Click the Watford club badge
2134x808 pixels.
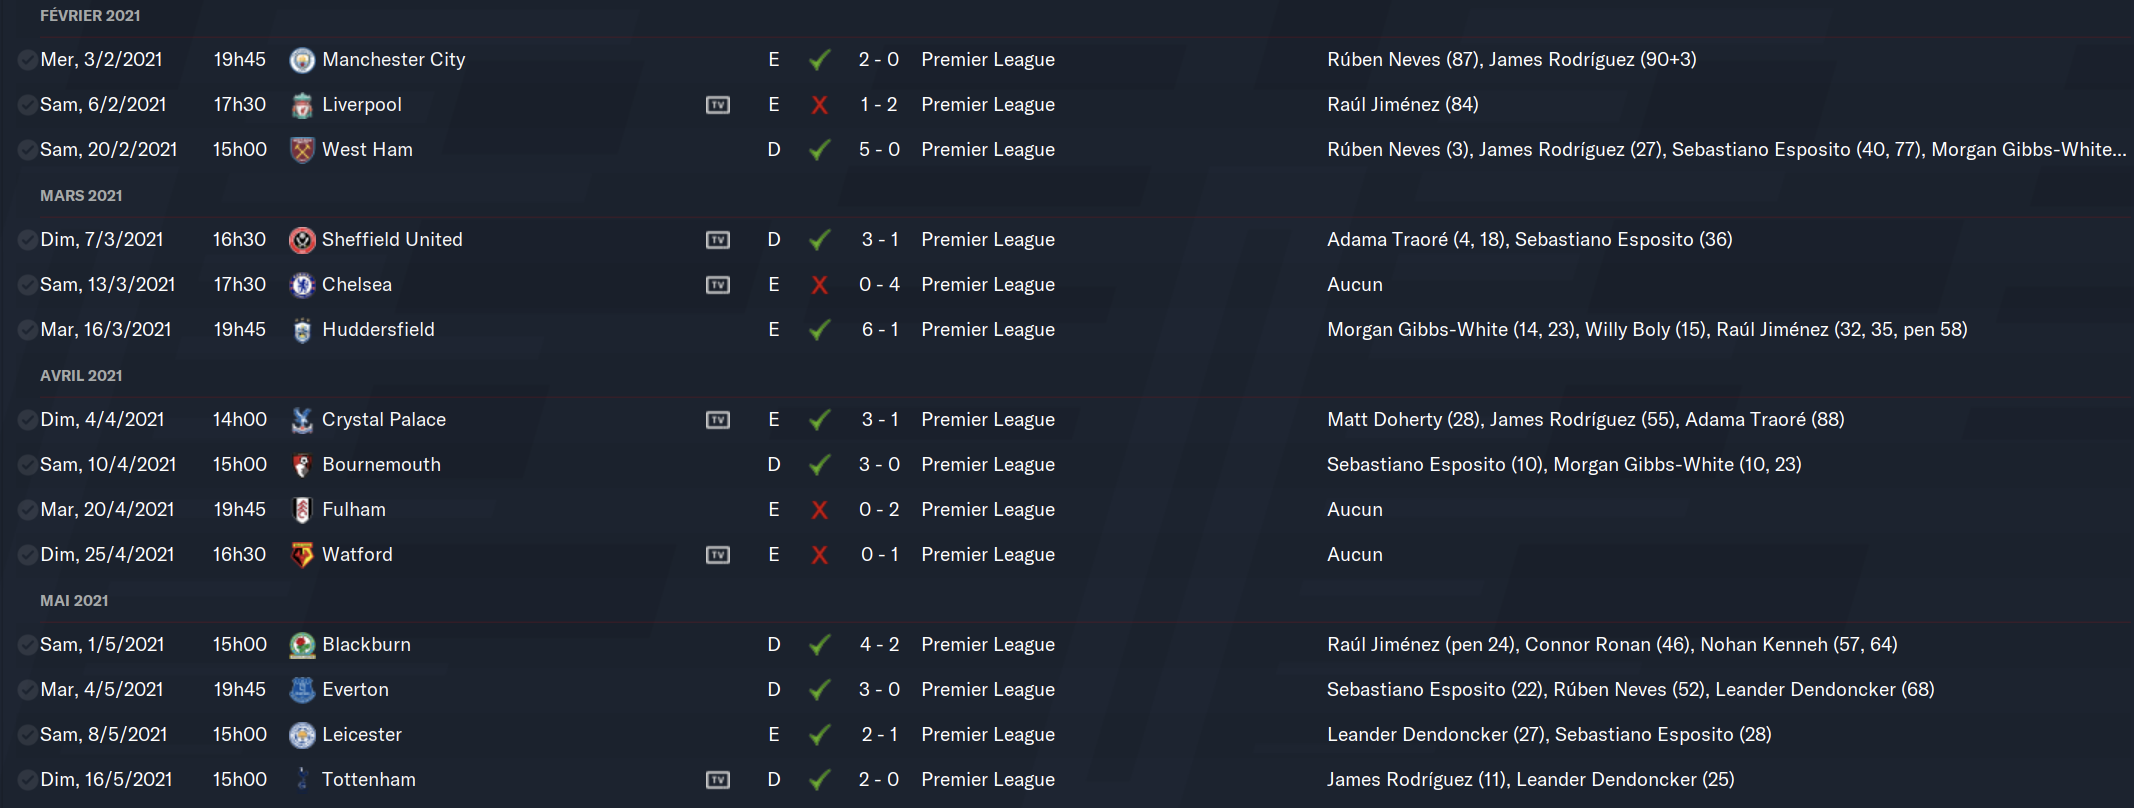coord(302,555)
